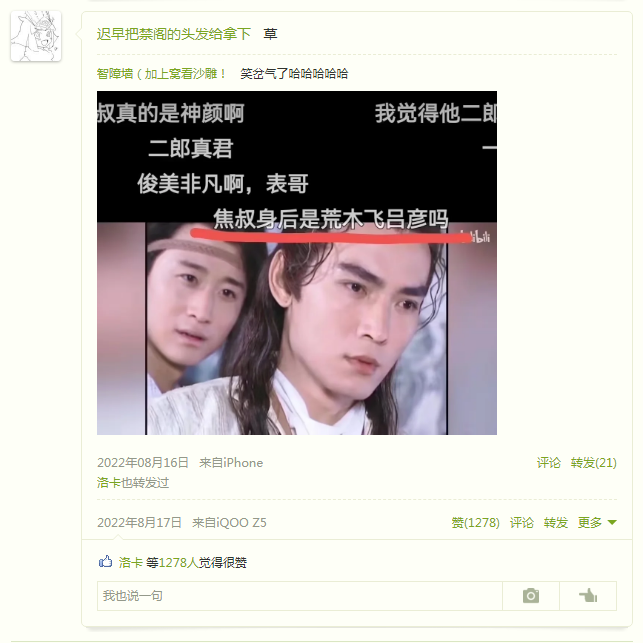Open the username link 迟早把禁阁的头发给拿下
The width and height of the screenshot is (643, 643).
click(173, 34)
